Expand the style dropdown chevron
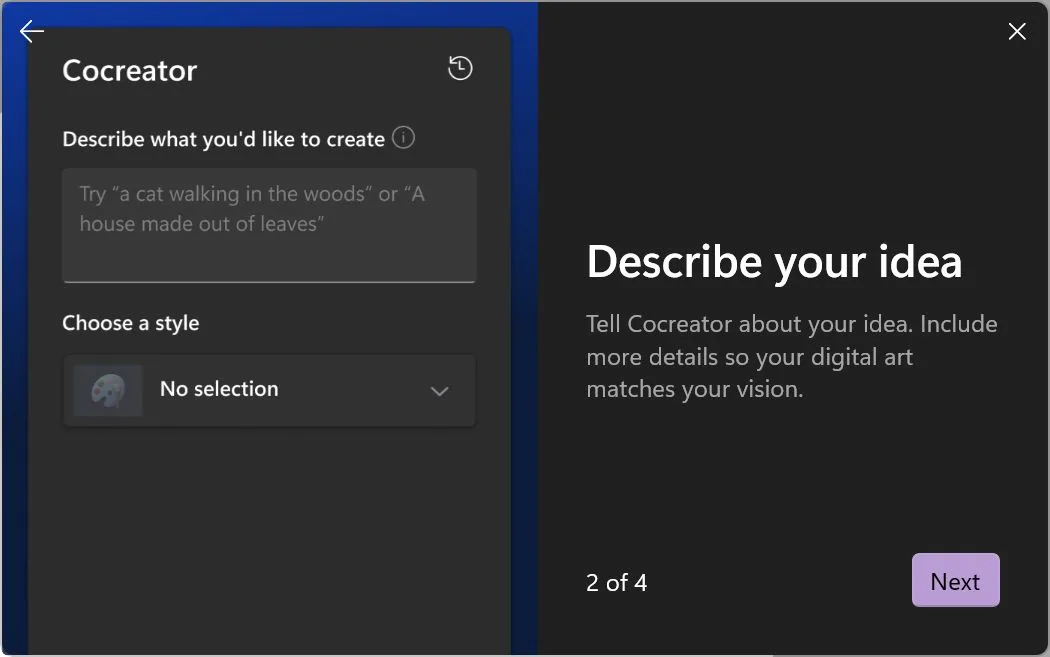The height and width of the screenshot is (657, 1050). pos(439,391)
